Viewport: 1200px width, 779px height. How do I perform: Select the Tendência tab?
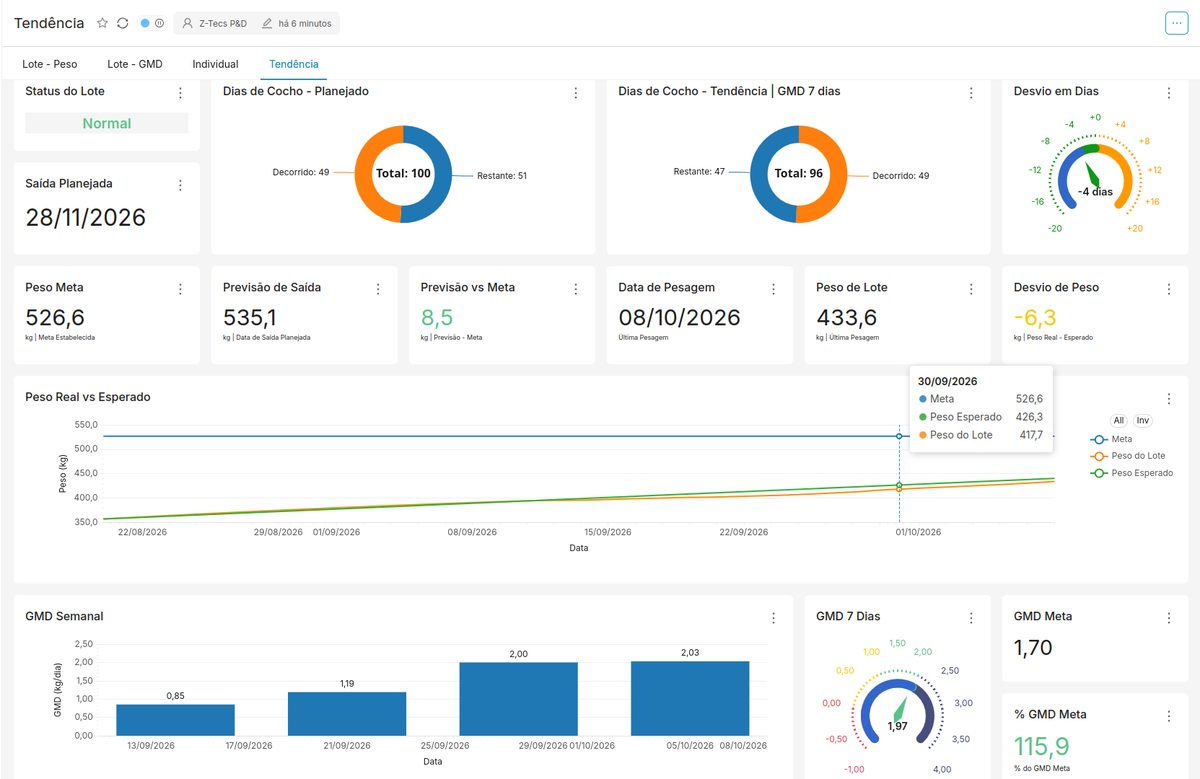point(294,64)
